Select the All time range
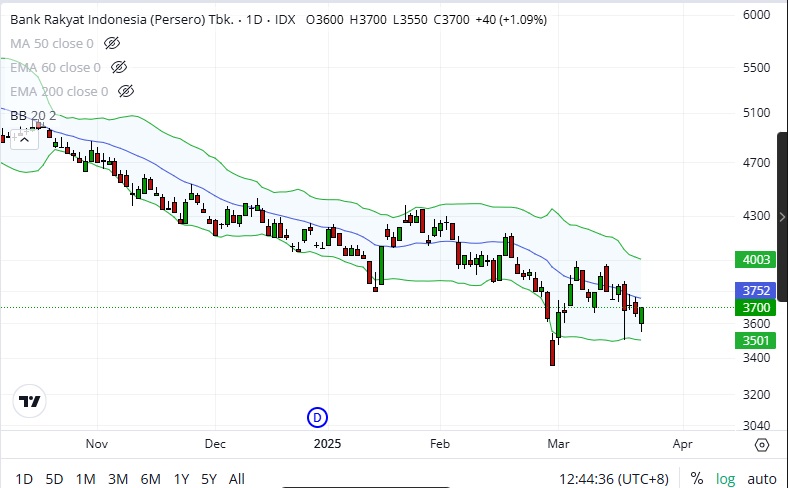This screenshot has width=788, height=488. 237,479
